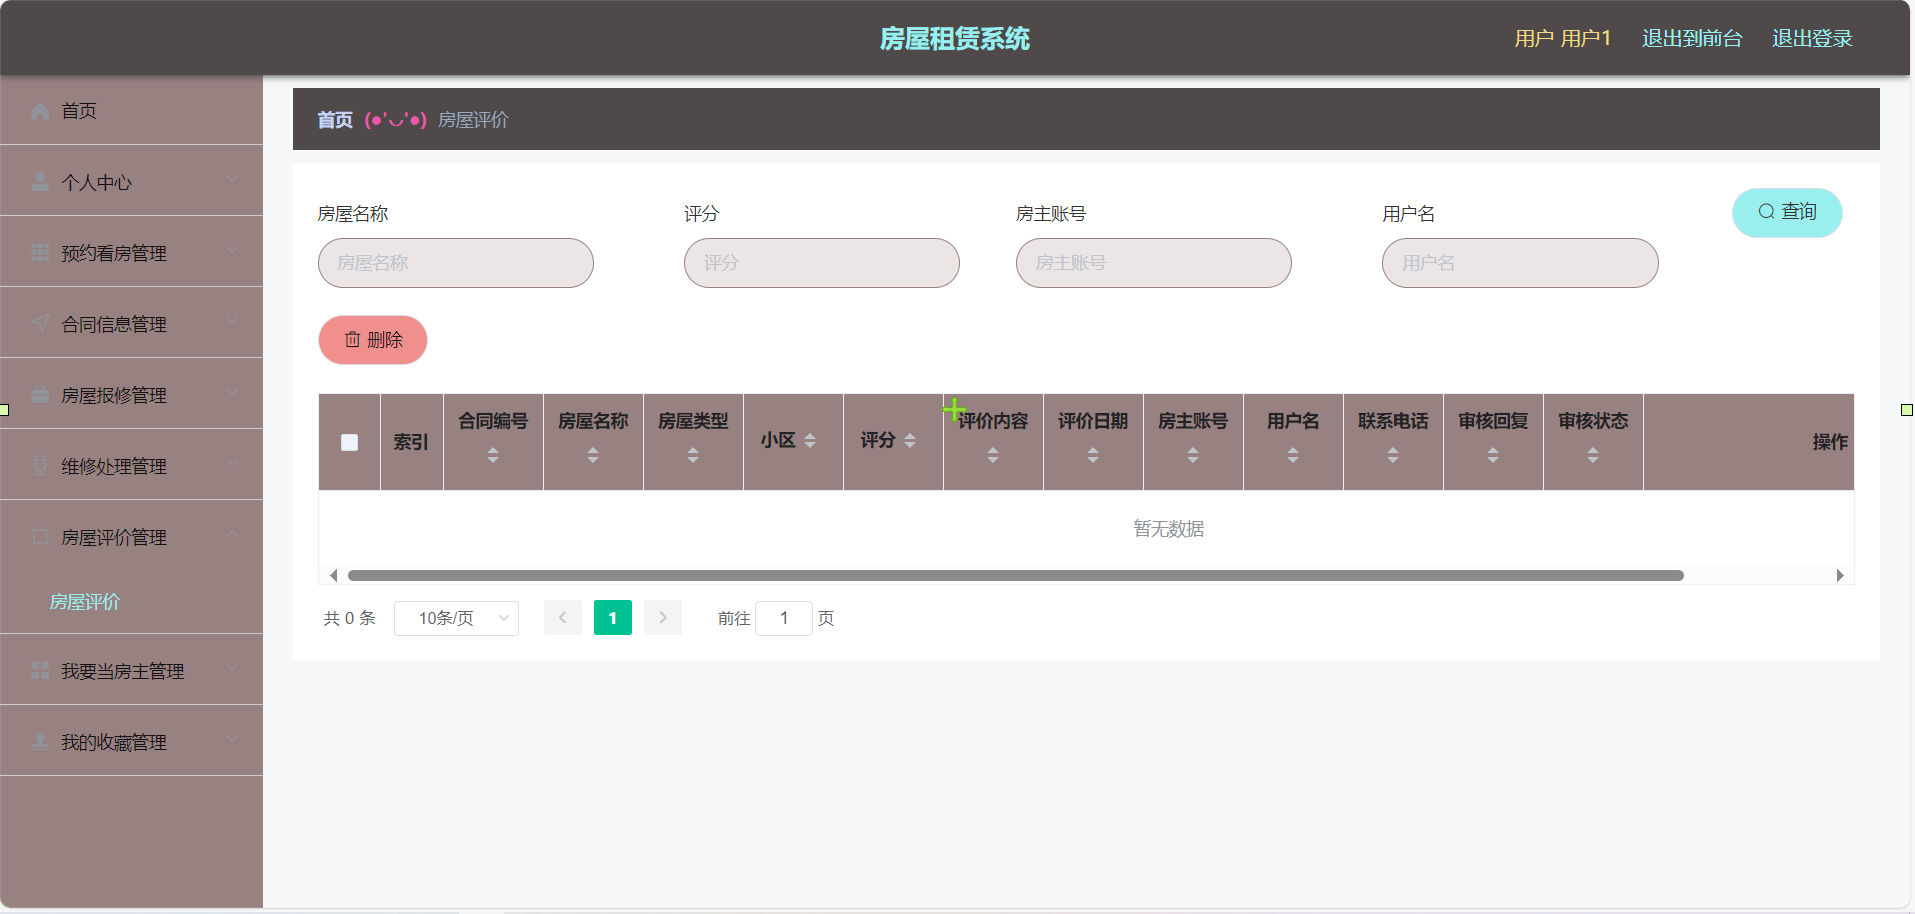Image resolution: width=1915 pixels, height=914 pixels.
Task: Click the home icon beside 首页 in sidebar
Action: point(40,111)
